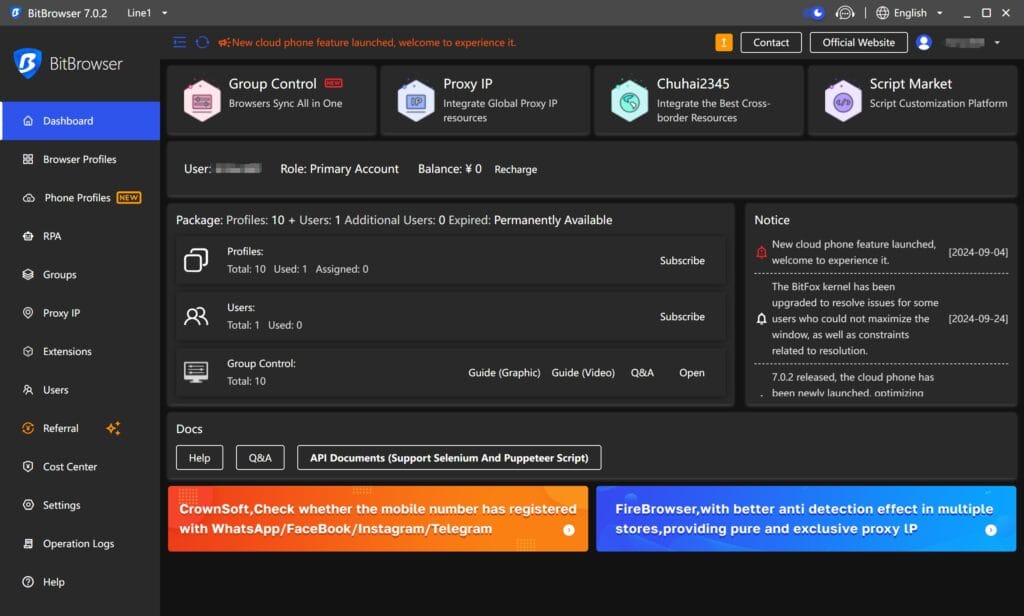Click the Recharge link
Viewport: 1024px width, 616px height.
point(516,169)
